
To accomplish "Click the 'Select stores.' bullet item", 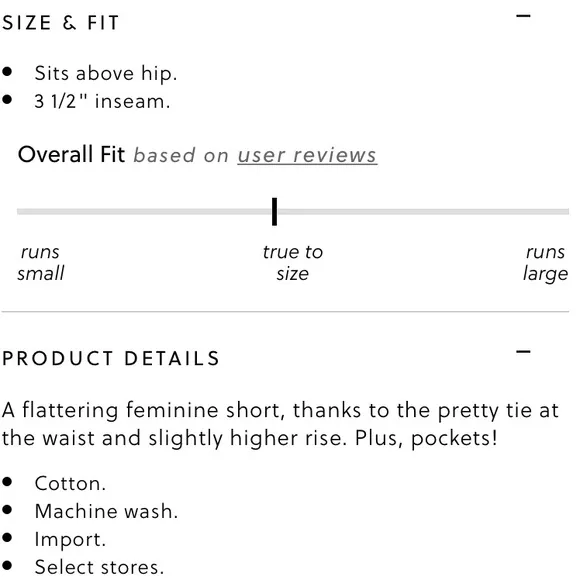I will click(x=99, y=567).
